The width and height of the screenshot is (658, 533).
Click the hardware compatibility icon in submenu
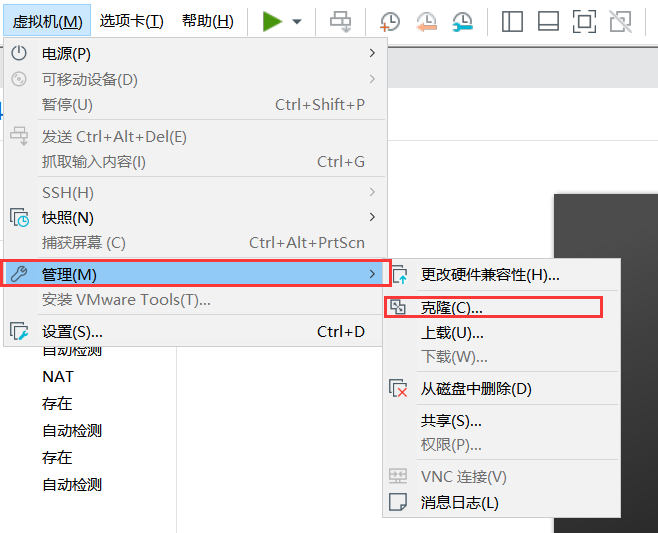[x=400, y=274]
